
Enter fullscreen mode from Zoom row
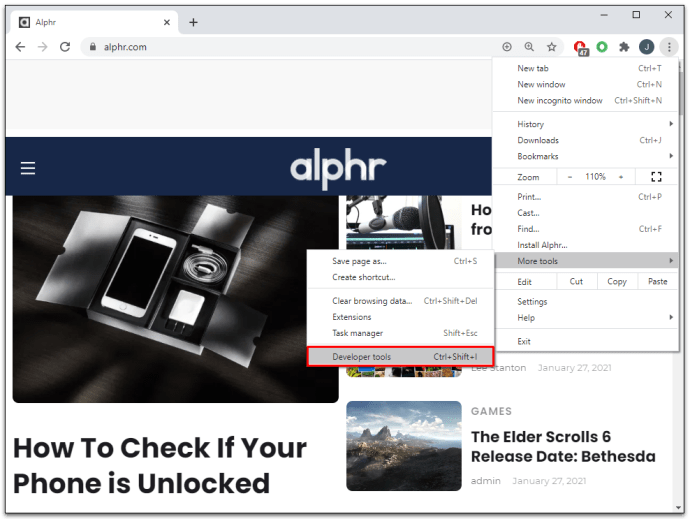656,177
